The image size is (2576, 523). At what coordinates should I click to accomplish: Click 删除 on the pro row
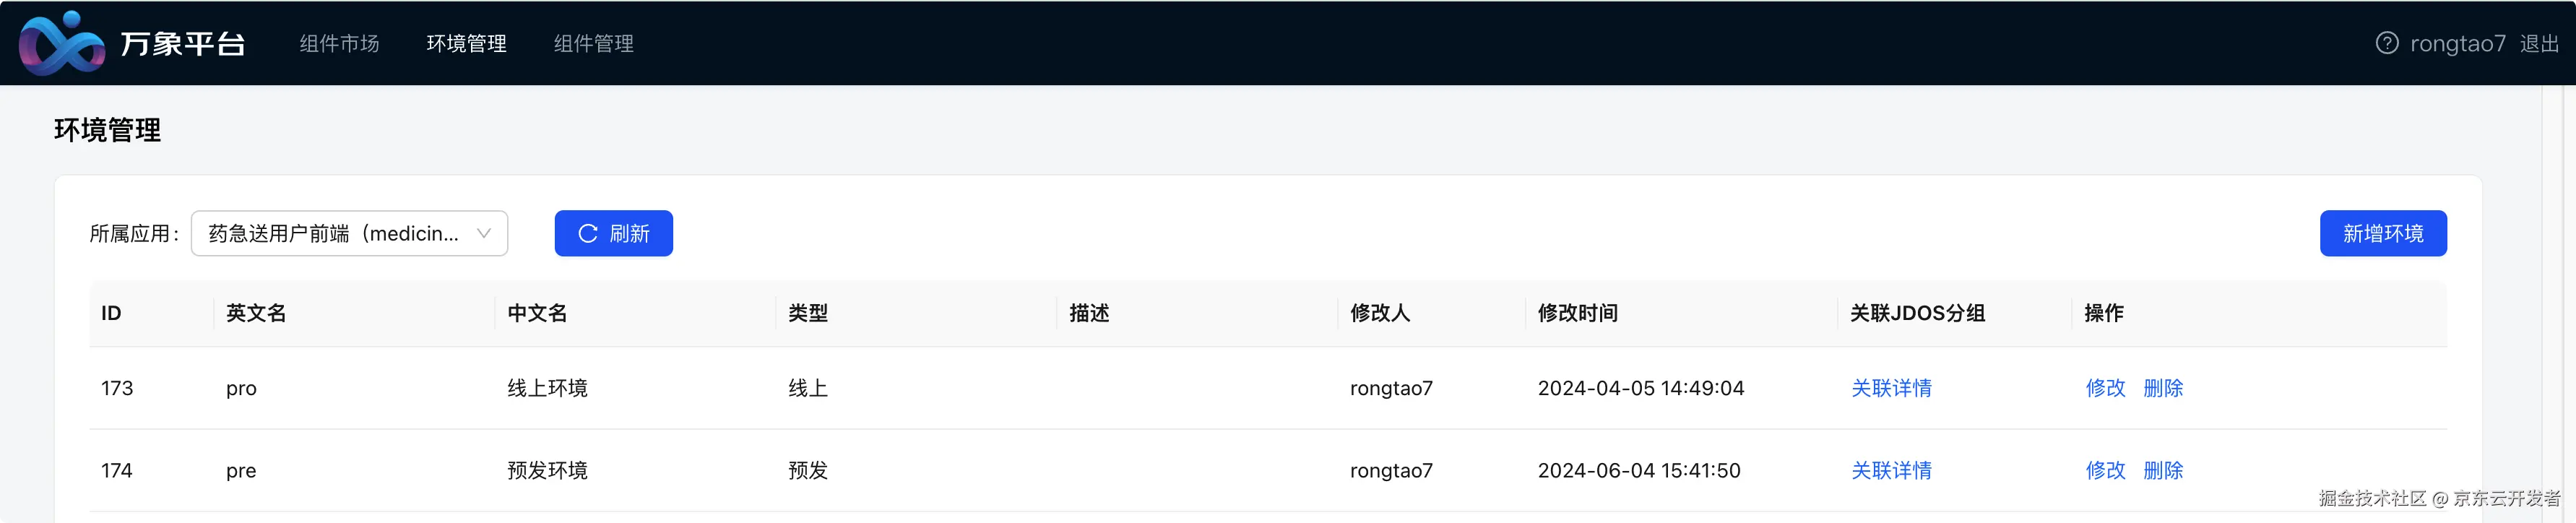coord(2162,388)
